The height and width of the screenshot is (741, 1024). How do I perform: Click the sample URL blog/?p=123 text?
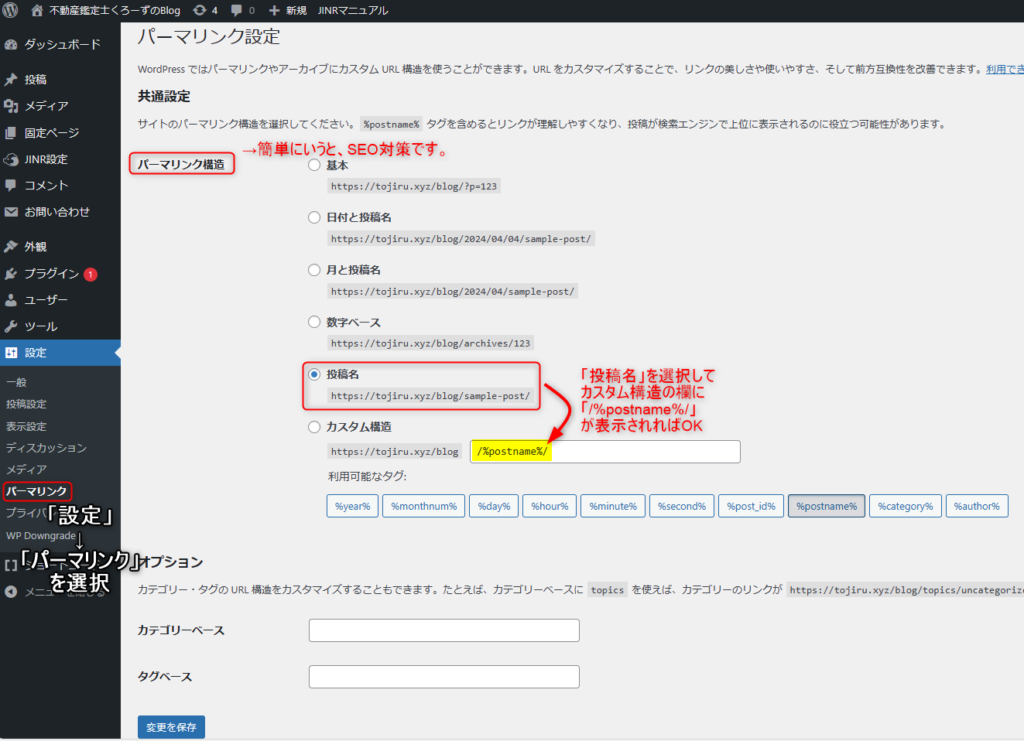(414, 186)
